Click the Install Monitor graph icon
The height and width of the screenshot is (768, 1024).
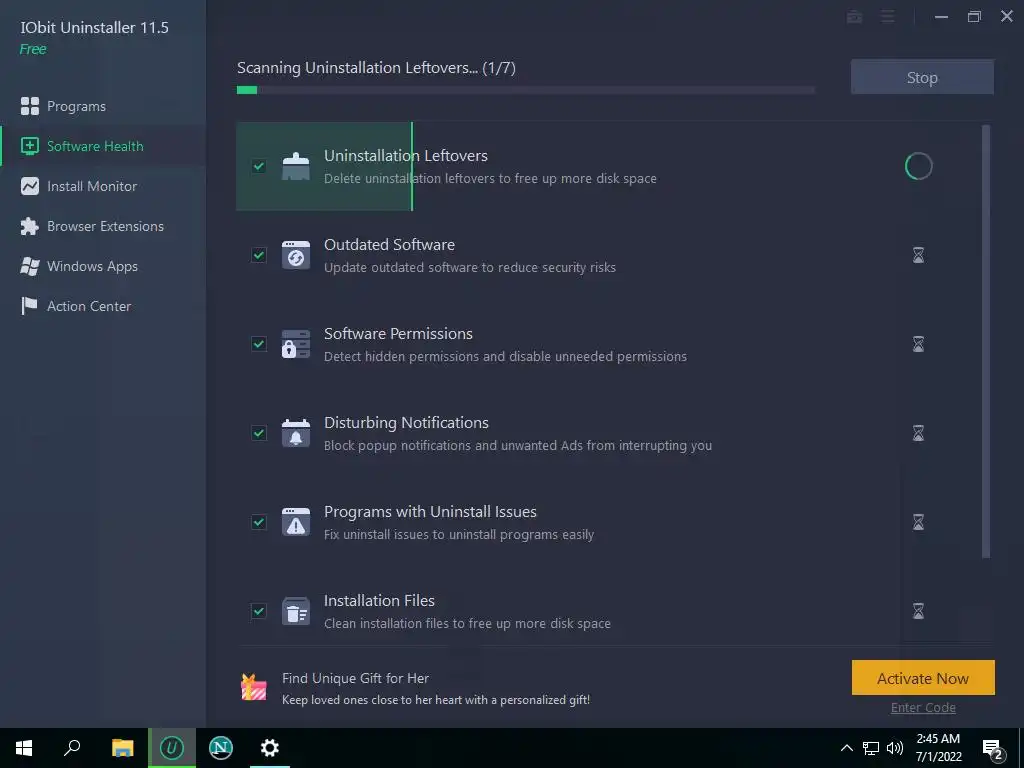coord(29,186)
